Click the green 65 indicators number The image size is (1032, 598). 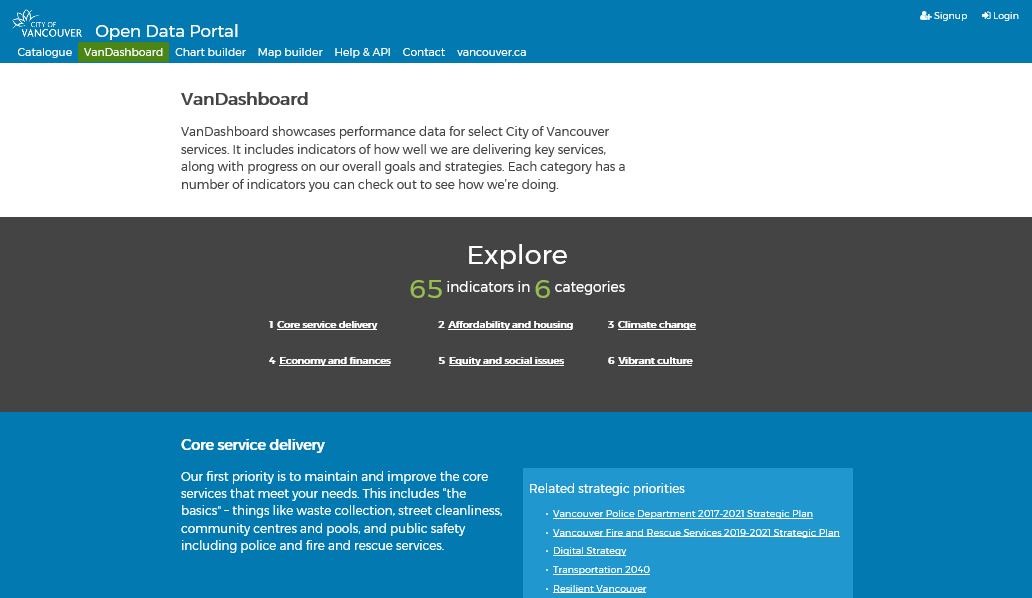click(425, 289)
